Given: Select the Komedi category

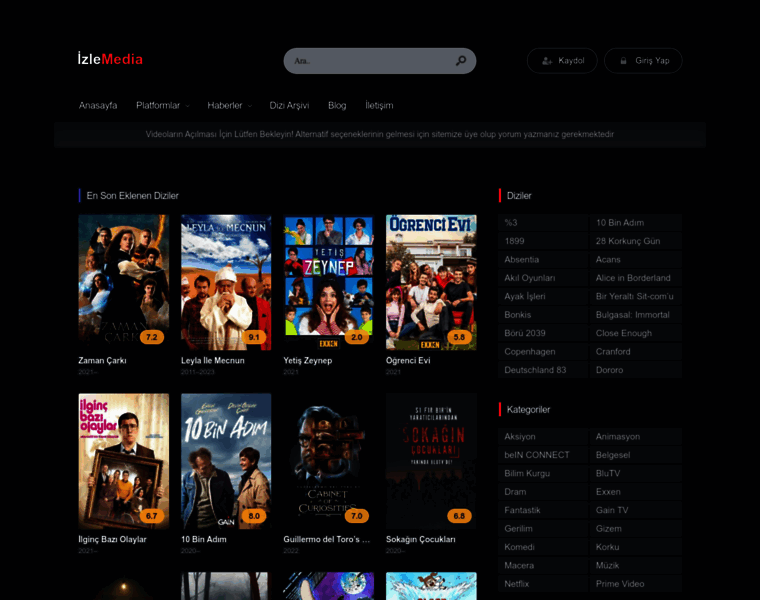Looking at the screenshot, I should [543, 547].
